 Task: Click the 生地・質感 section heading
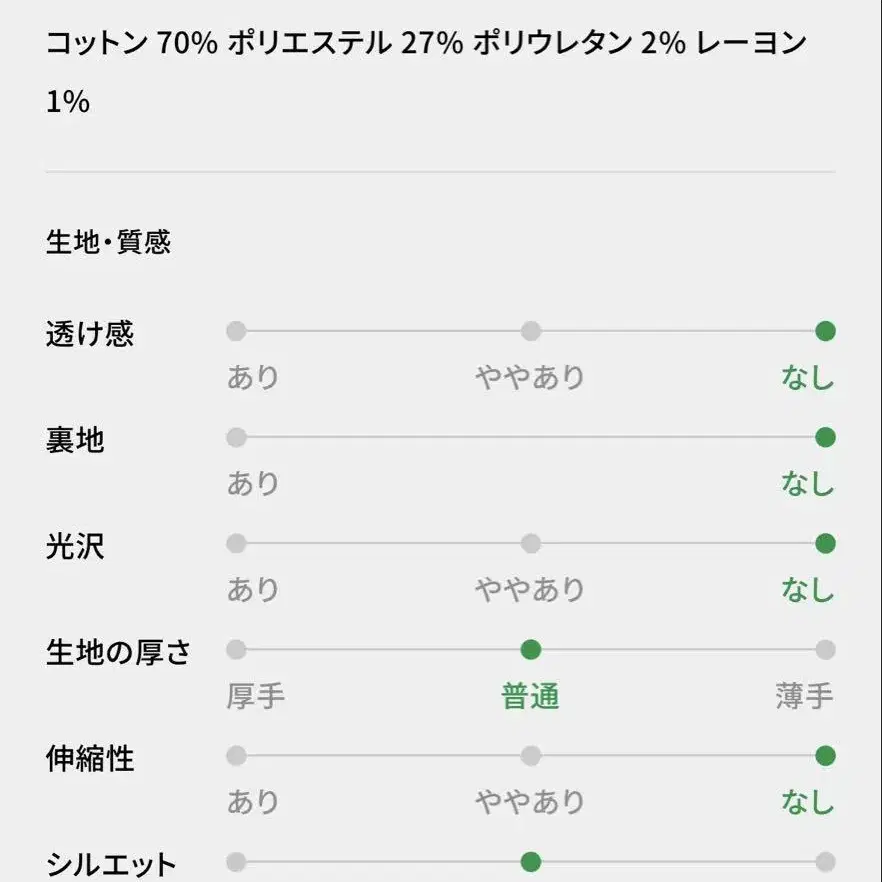pos(108,242)
